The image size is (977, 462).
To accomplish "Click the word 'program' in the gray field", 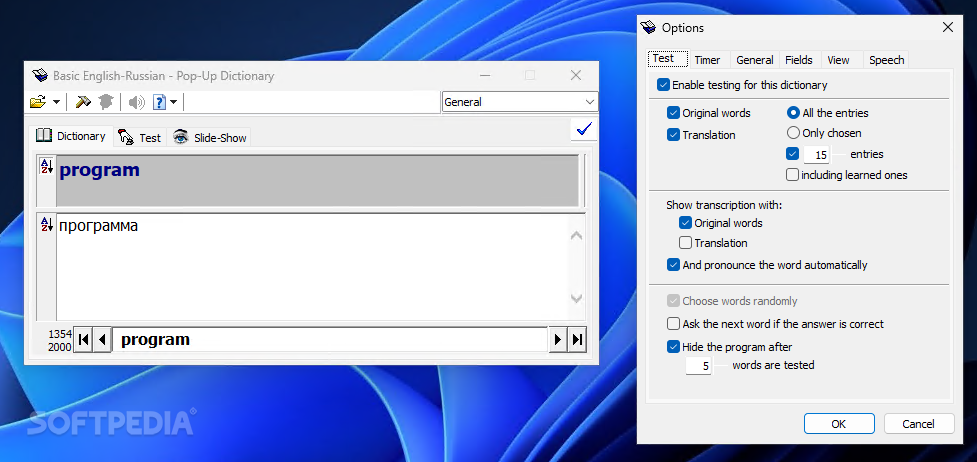I will 99,170.
